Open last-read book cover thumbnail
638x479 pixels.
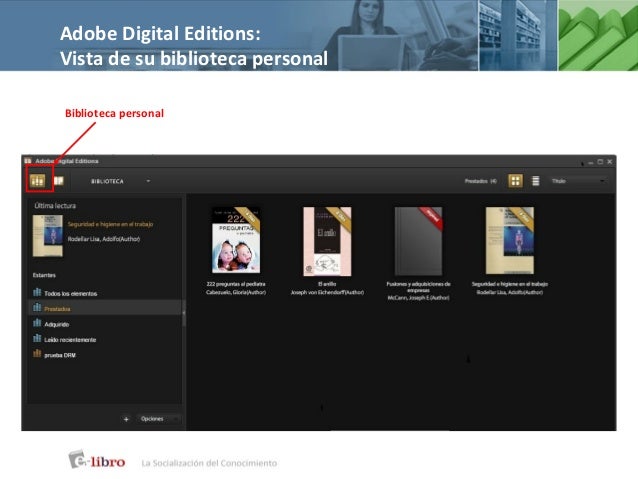48,236
